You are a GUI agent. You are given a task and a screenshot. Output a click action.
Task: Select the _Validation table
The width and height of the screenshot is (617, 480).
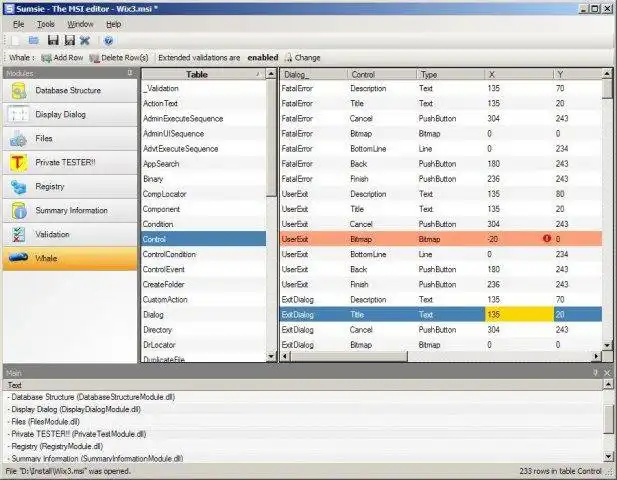pos(203,89)
